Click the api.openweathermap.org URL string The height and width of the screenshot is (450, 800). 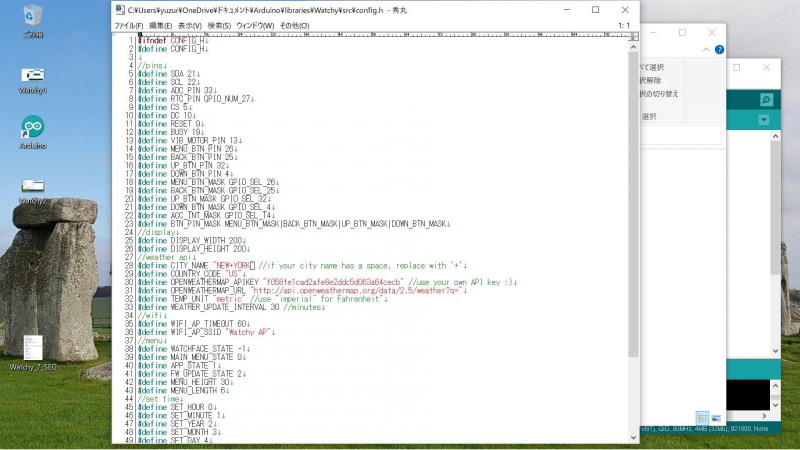[357, 290]
